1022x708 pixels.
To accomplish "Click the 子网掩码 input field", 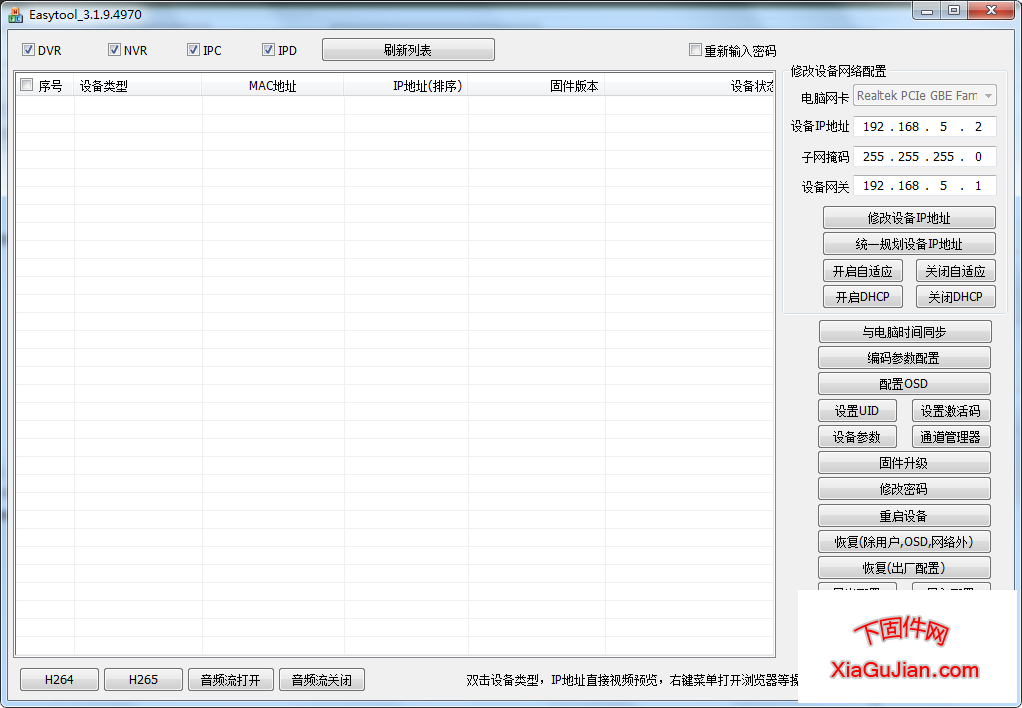I will coord(925,156).
